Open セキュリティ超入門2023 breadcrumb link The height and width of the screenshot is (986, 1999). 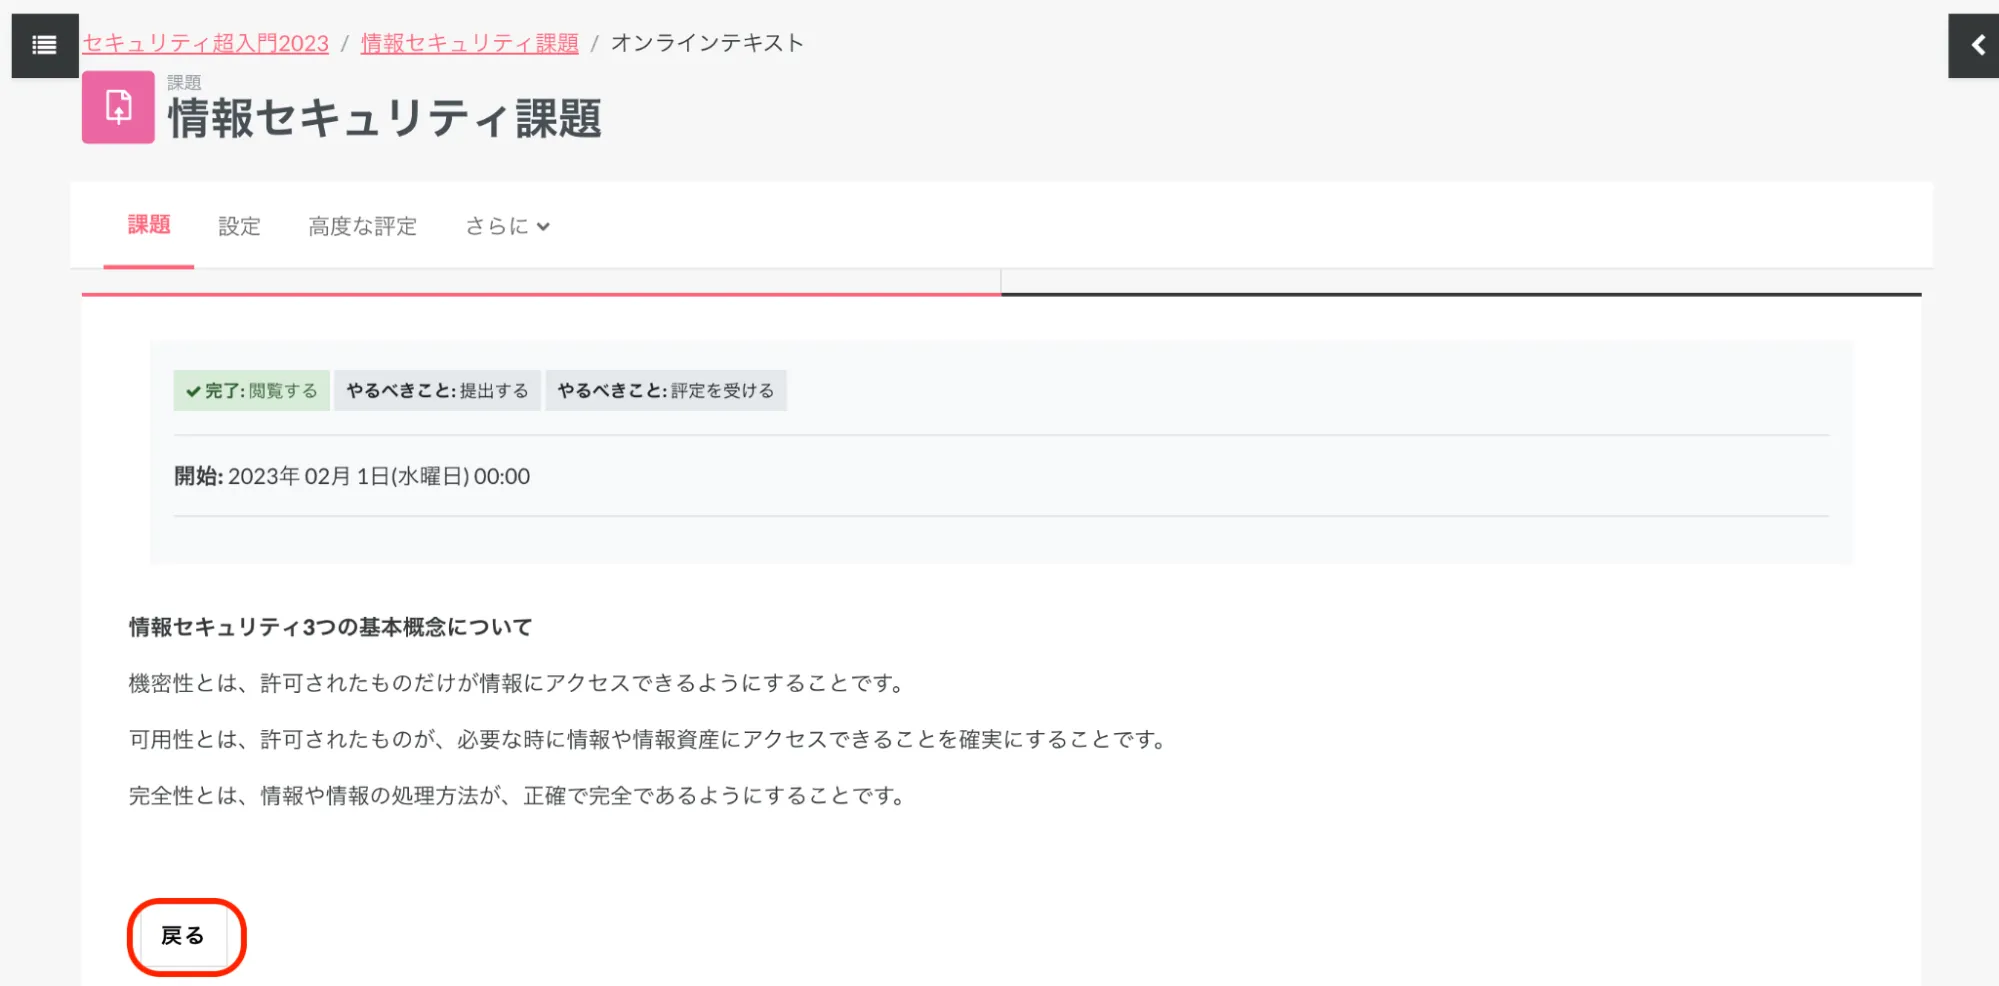coord(205,44)
